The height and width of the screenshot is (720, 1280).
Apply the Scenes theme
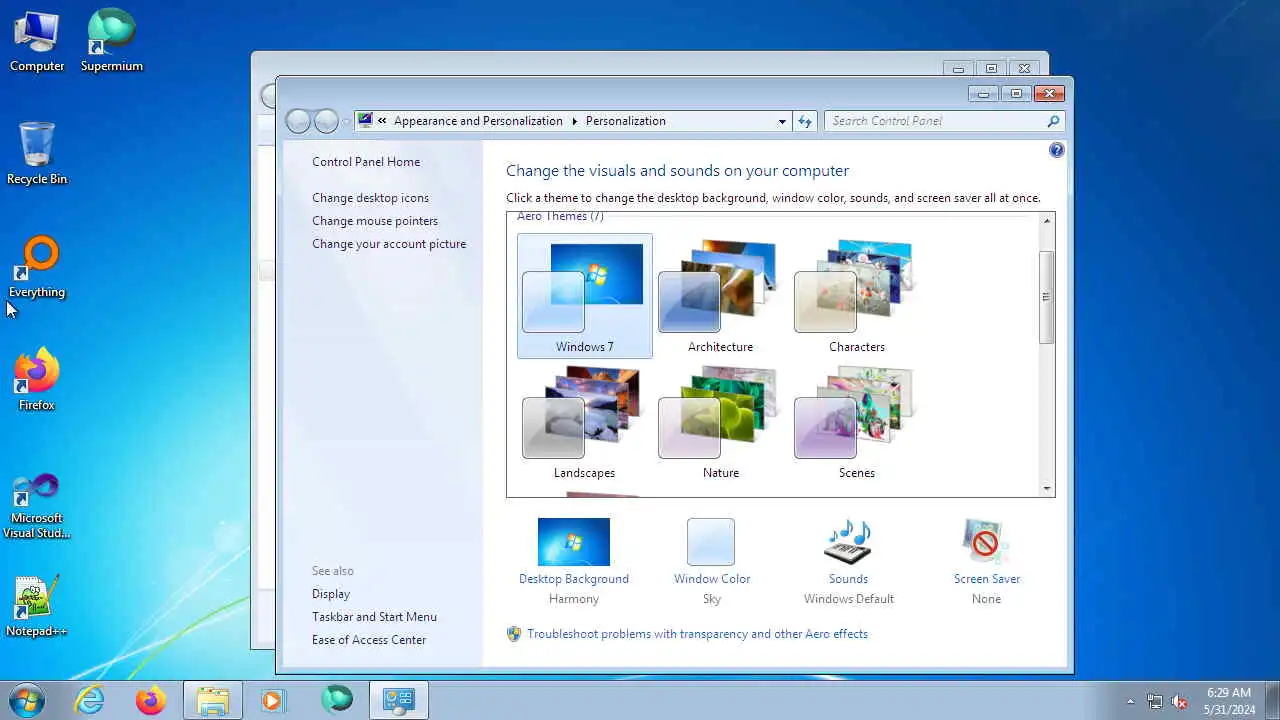click(x=857, y=422)
